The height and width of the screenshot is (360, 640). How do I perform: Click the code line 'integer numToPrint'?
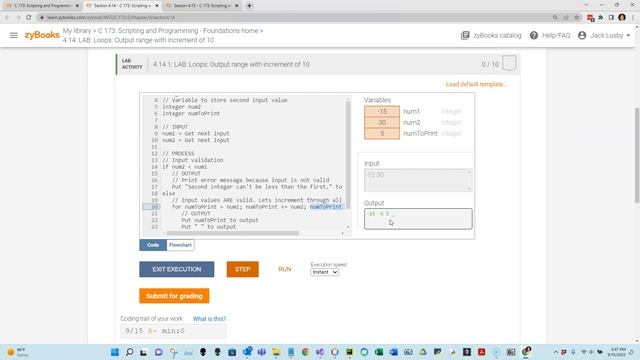[x=191, y=113]
